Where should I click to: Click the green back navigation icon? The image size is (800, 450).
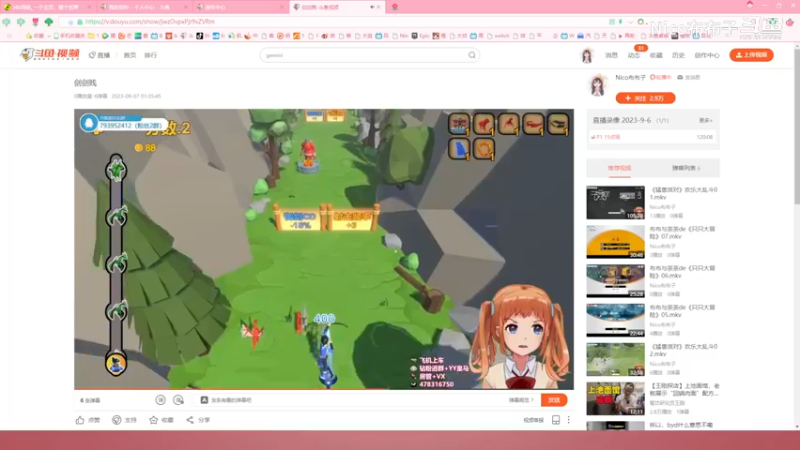click(x=7, y=22)
